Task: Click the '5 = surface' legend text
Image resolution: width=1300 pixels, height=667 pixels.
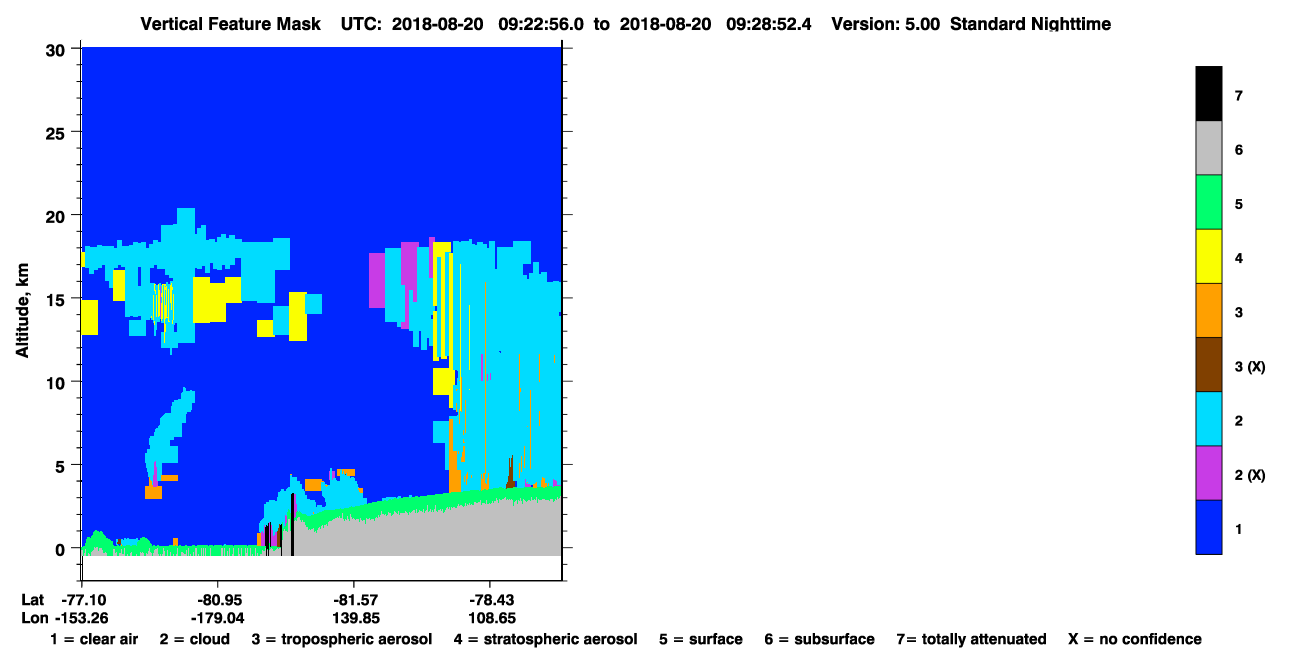Action: [701, 639]
